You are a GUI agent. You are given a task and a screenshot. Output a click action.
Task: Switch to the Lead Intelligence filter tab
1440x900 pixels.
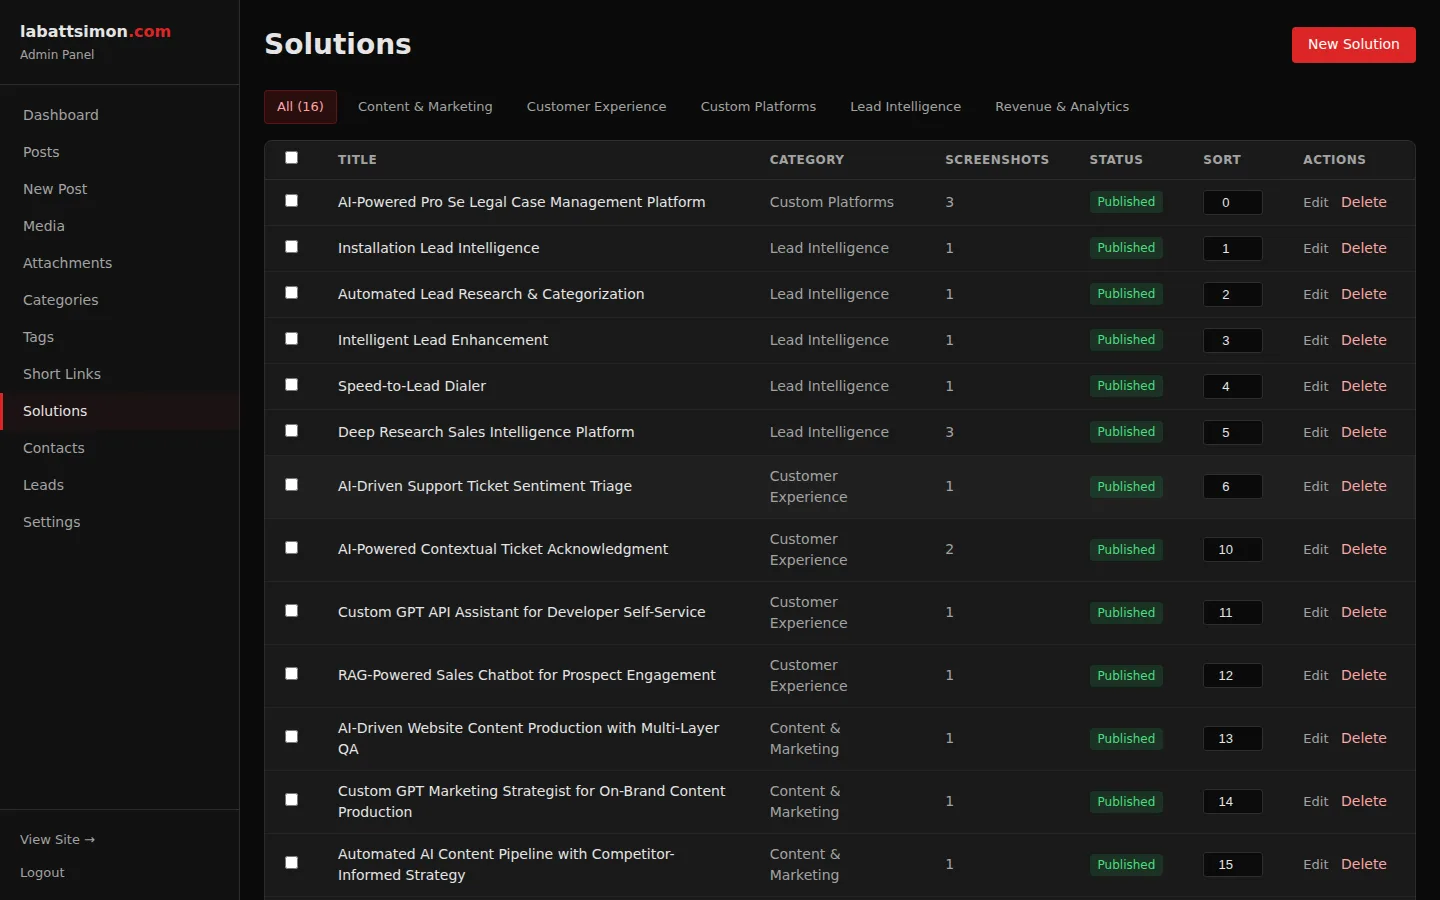pos(905,106)
